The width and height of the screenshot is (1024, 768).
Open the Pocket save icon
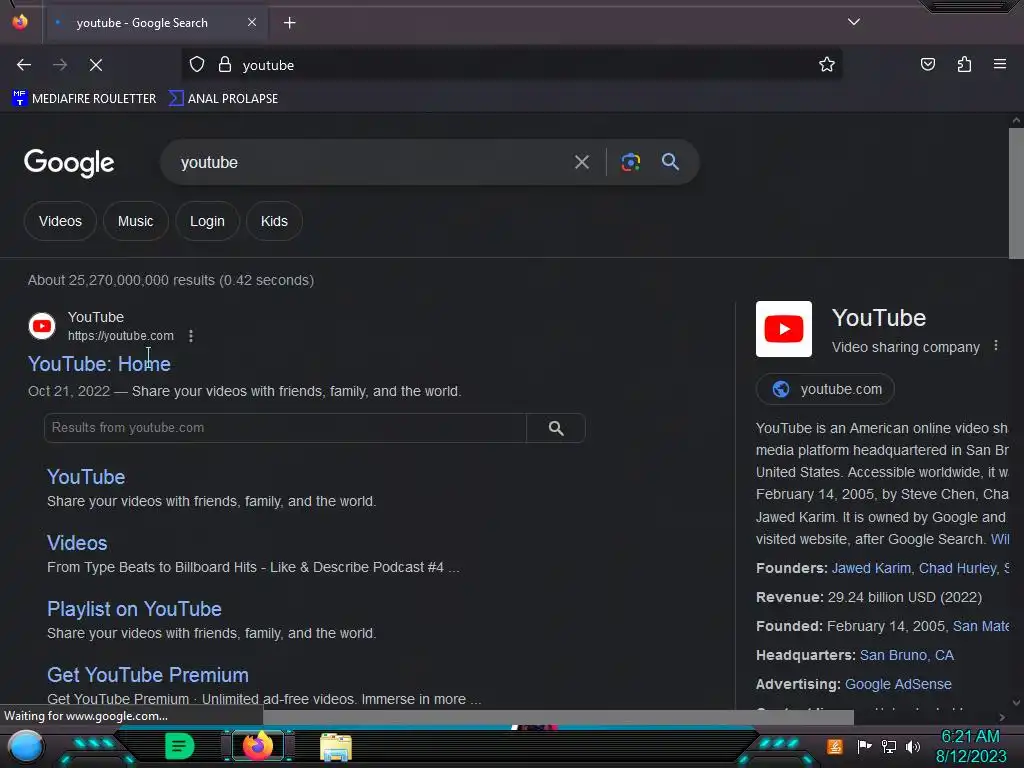(x=928, y=65)
